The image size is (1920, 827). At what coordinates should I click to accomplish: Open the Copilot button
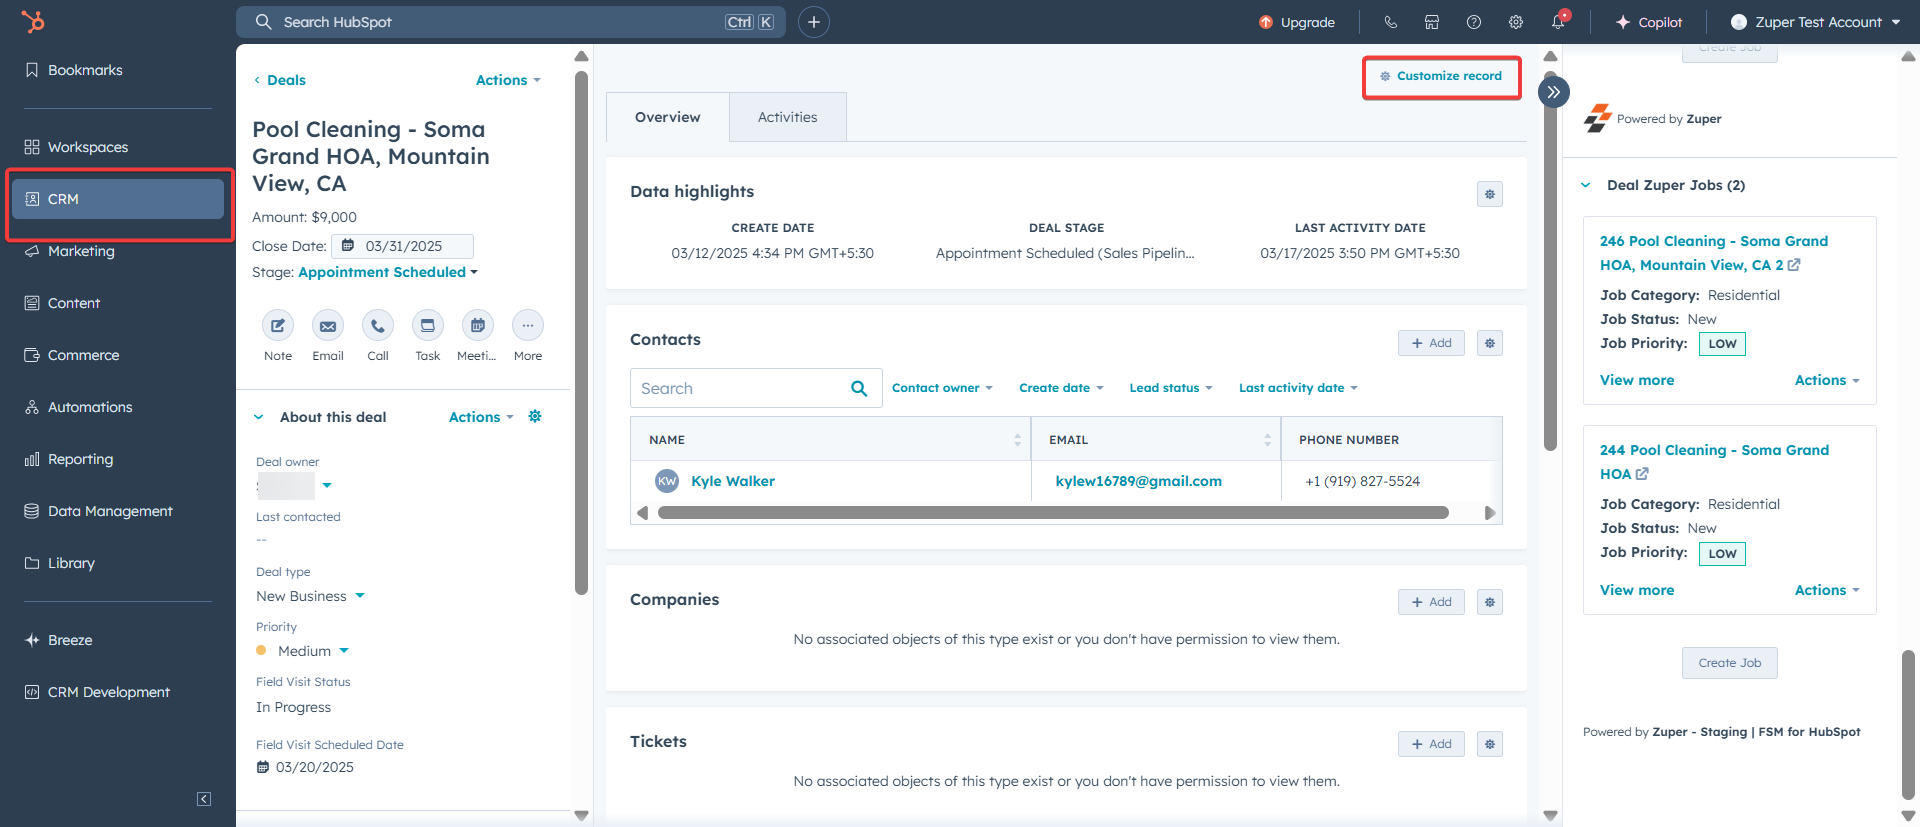point(1649,22)
